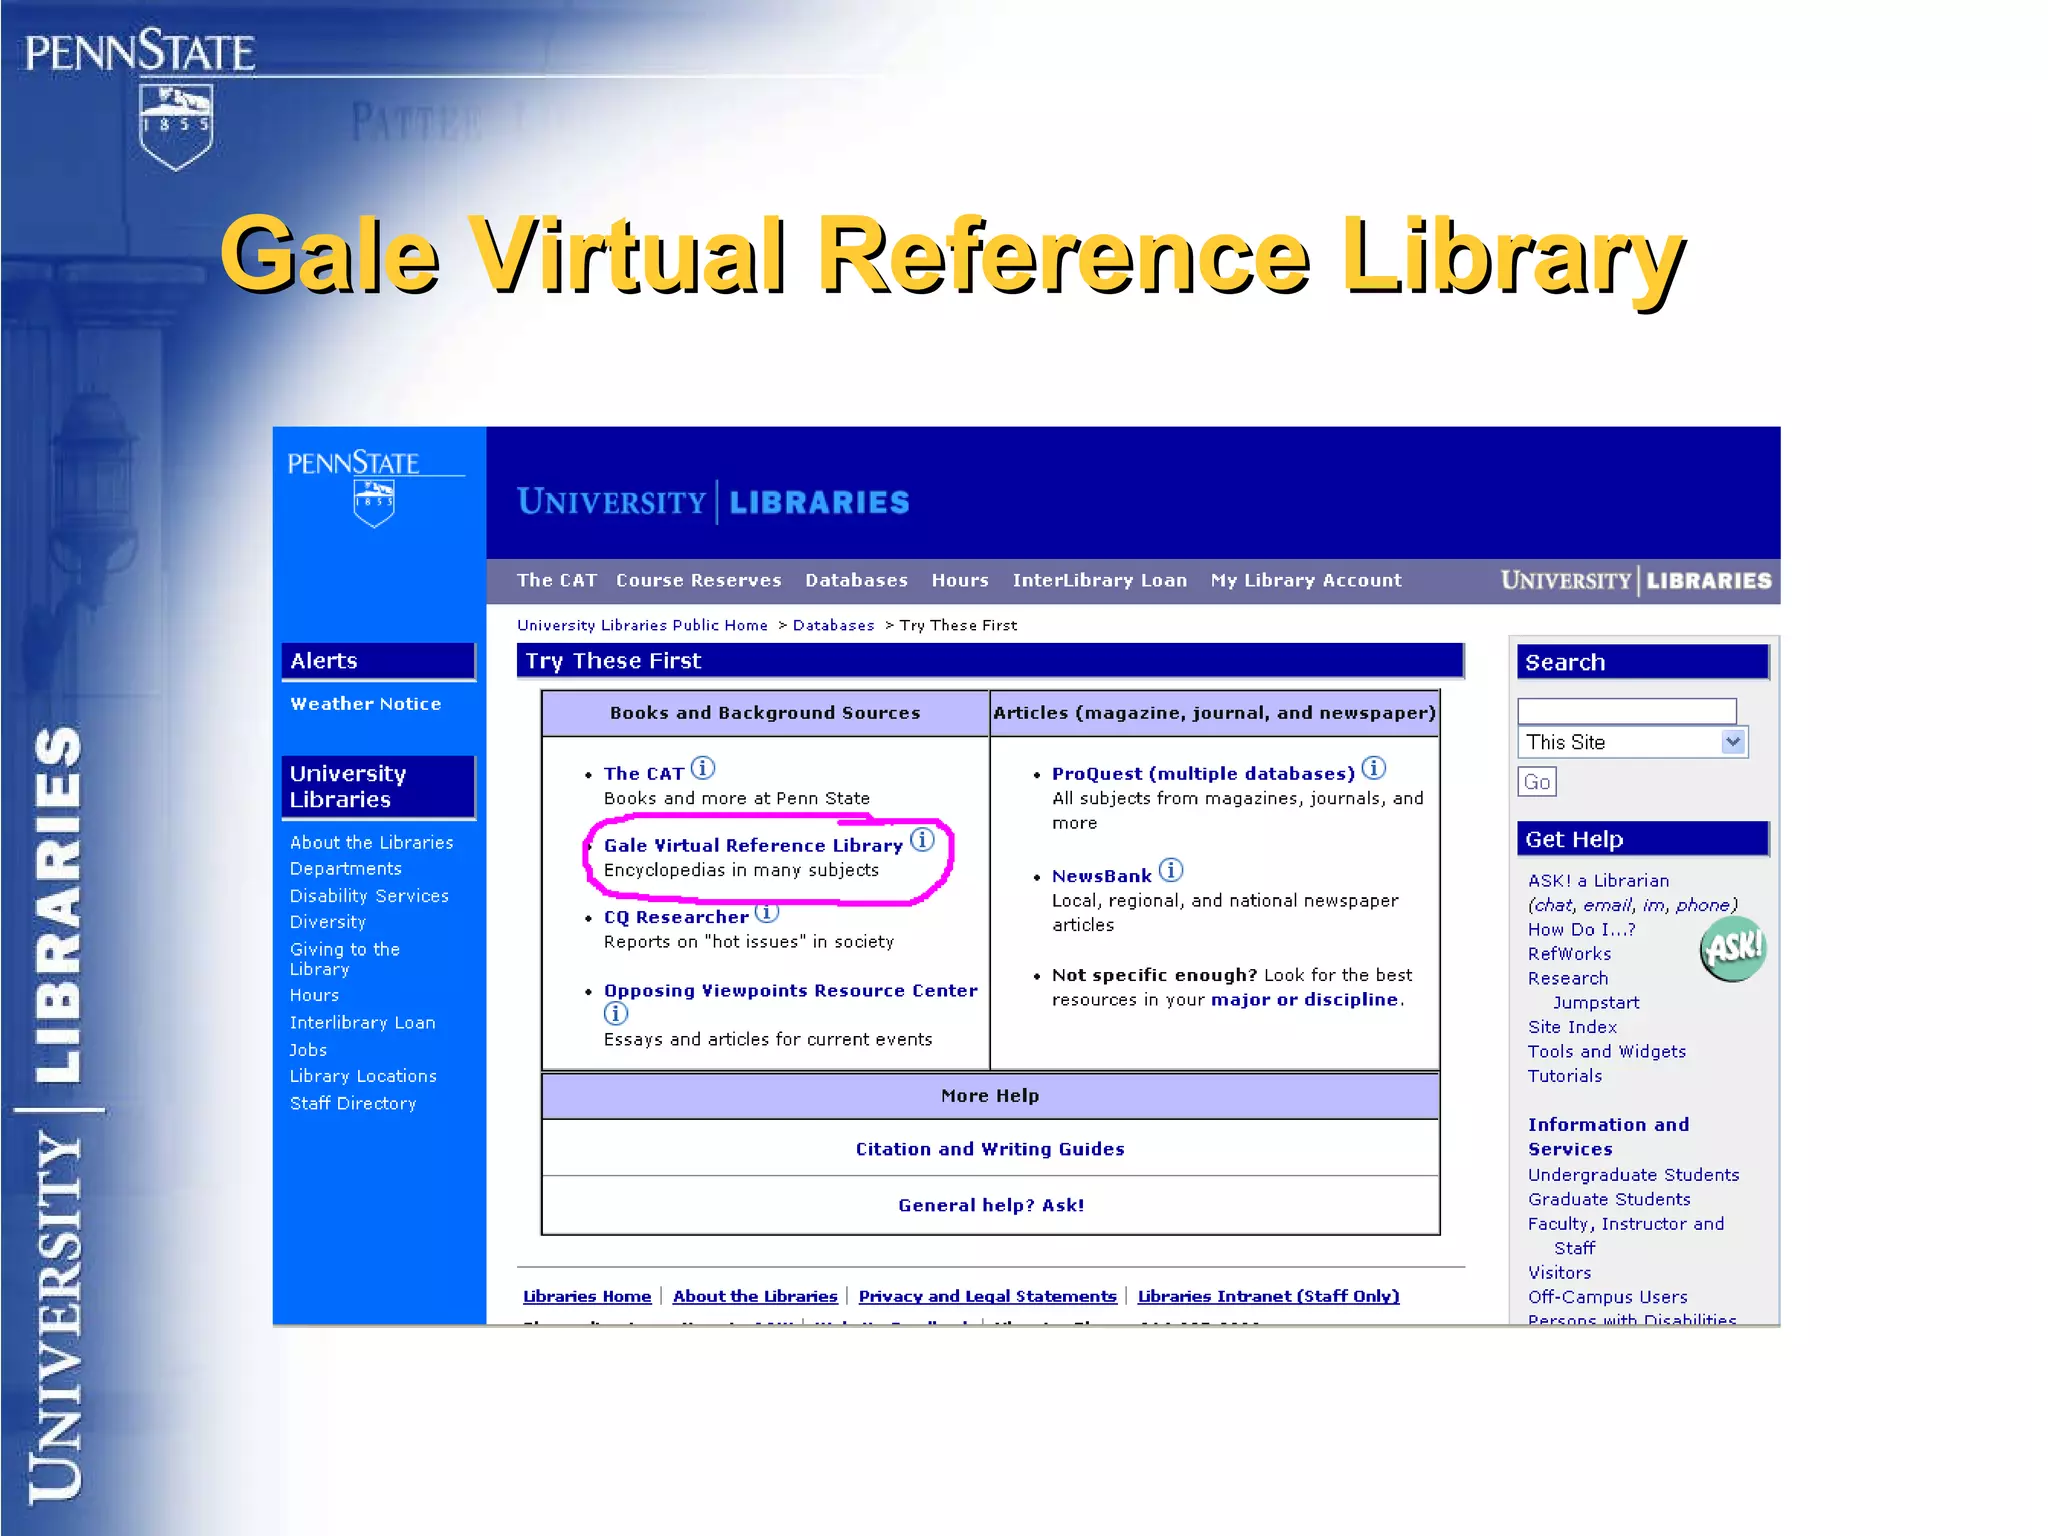Click major or discipline link
The height and width of the screenshot is (1536, 2048).
click(x=1304, y=1000)
